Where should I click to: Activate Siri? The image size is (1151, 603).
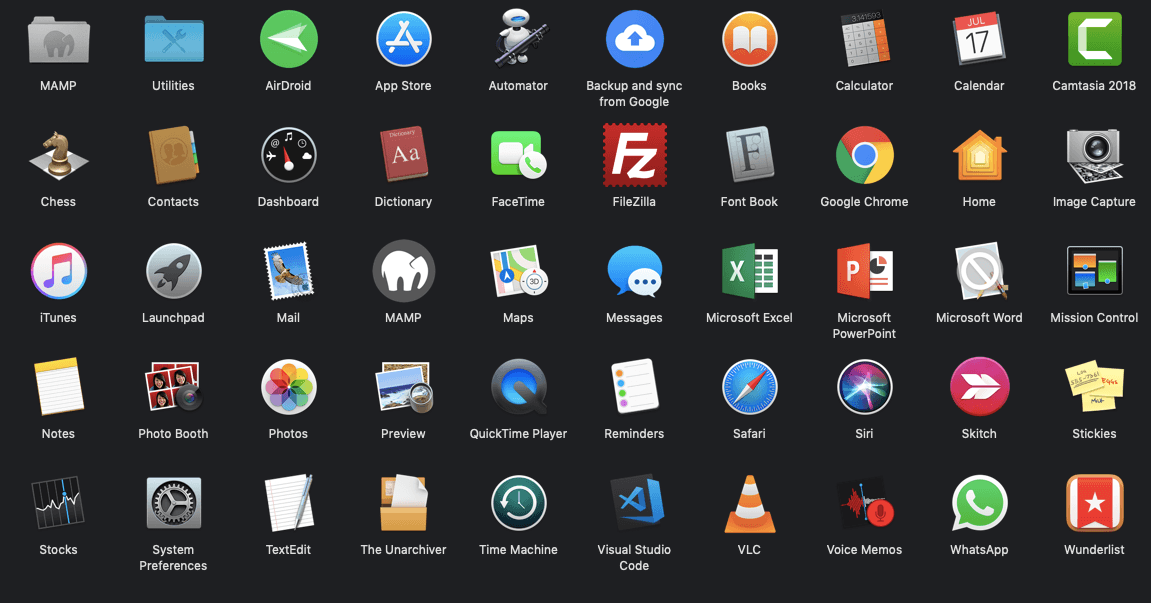pyautogui.click(x=864, y=387)
